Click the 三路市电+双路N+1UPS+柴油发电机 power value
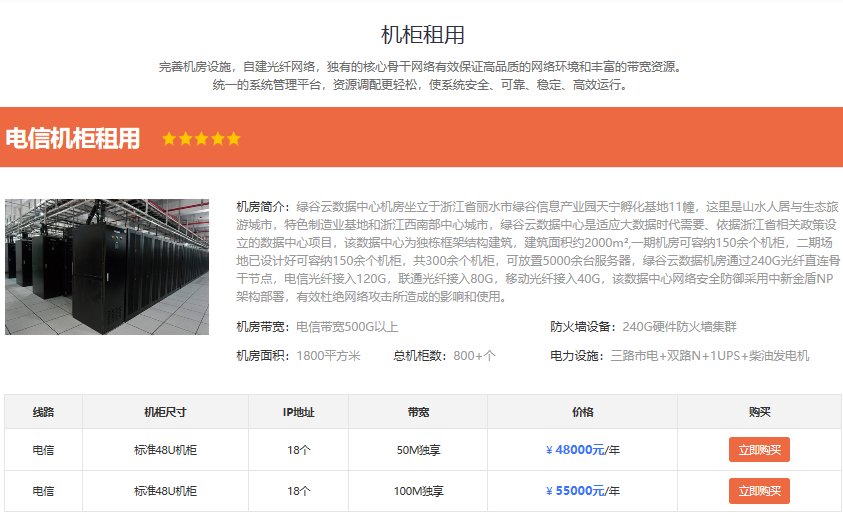Screen dimensions: 843x514 pyautogui.click(x=710, y=355)
